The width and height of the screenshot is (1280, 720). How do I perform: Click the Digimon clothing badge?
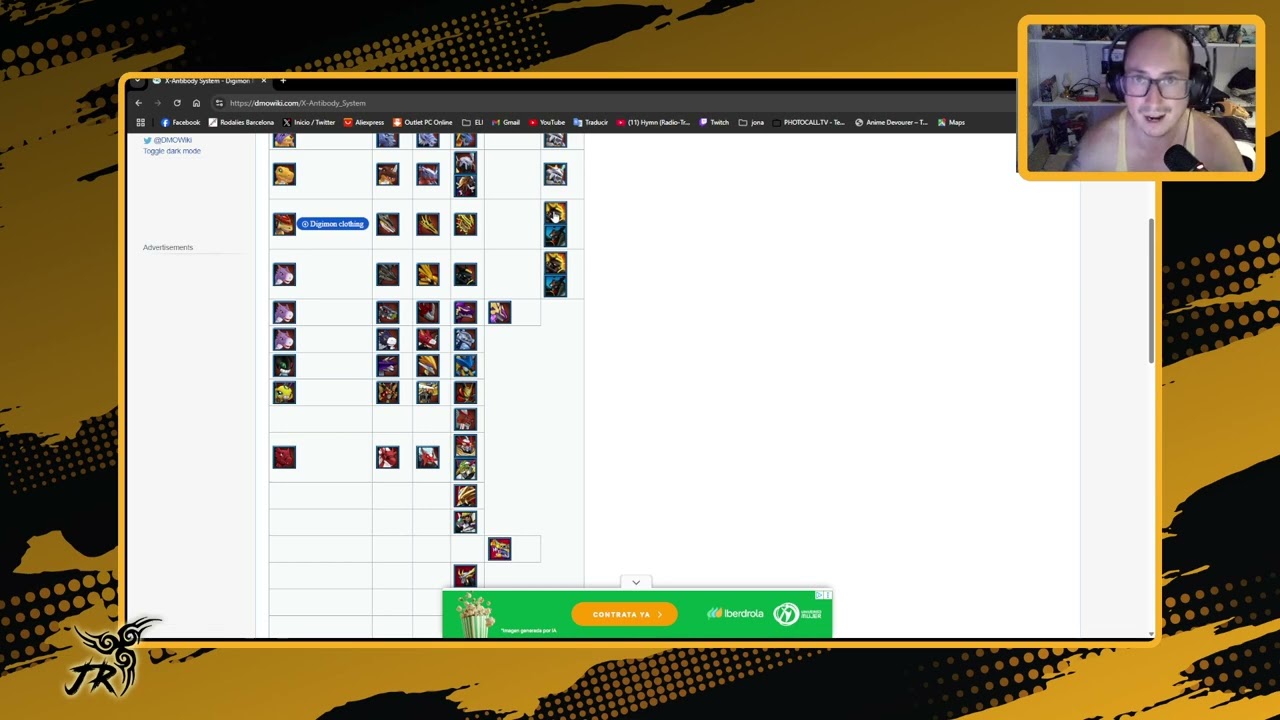pyautogui.click(x=333, y=224)
